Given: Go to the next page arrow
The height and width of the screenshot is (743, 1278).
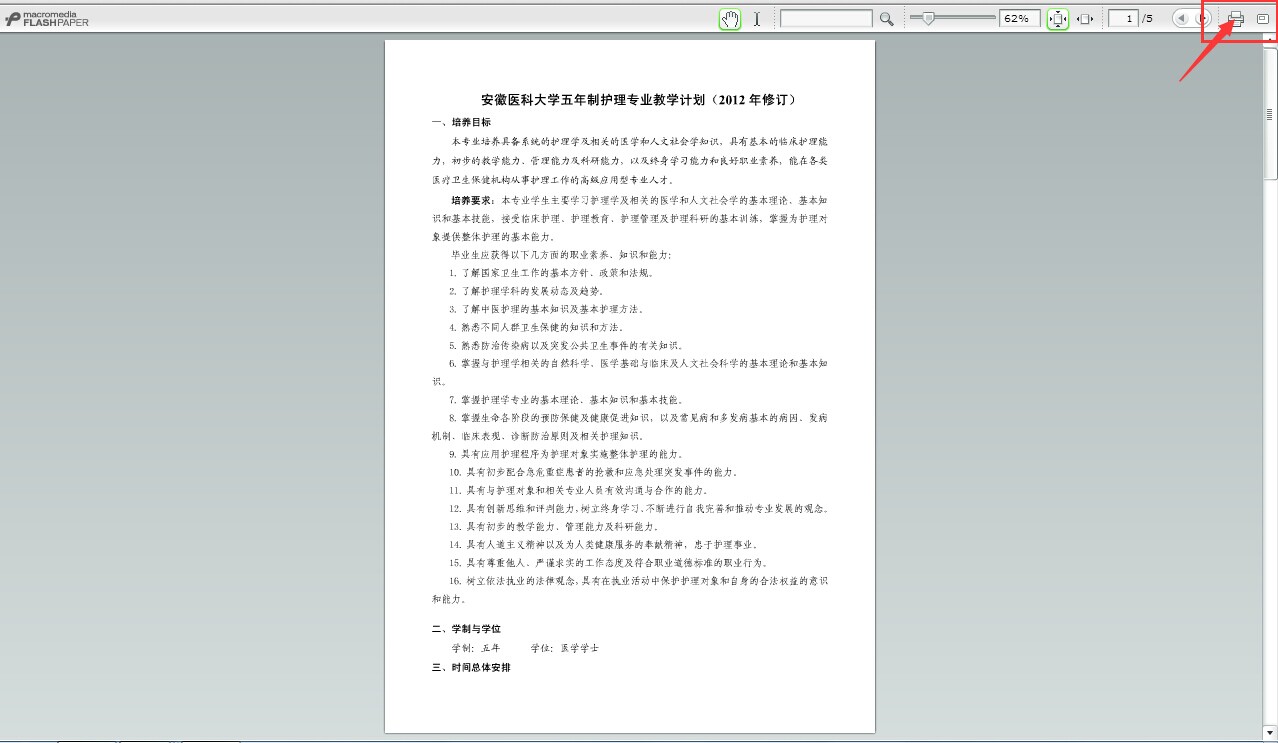Looking at the screenshot, I should pyautogui.click(x=1202, y=19).
